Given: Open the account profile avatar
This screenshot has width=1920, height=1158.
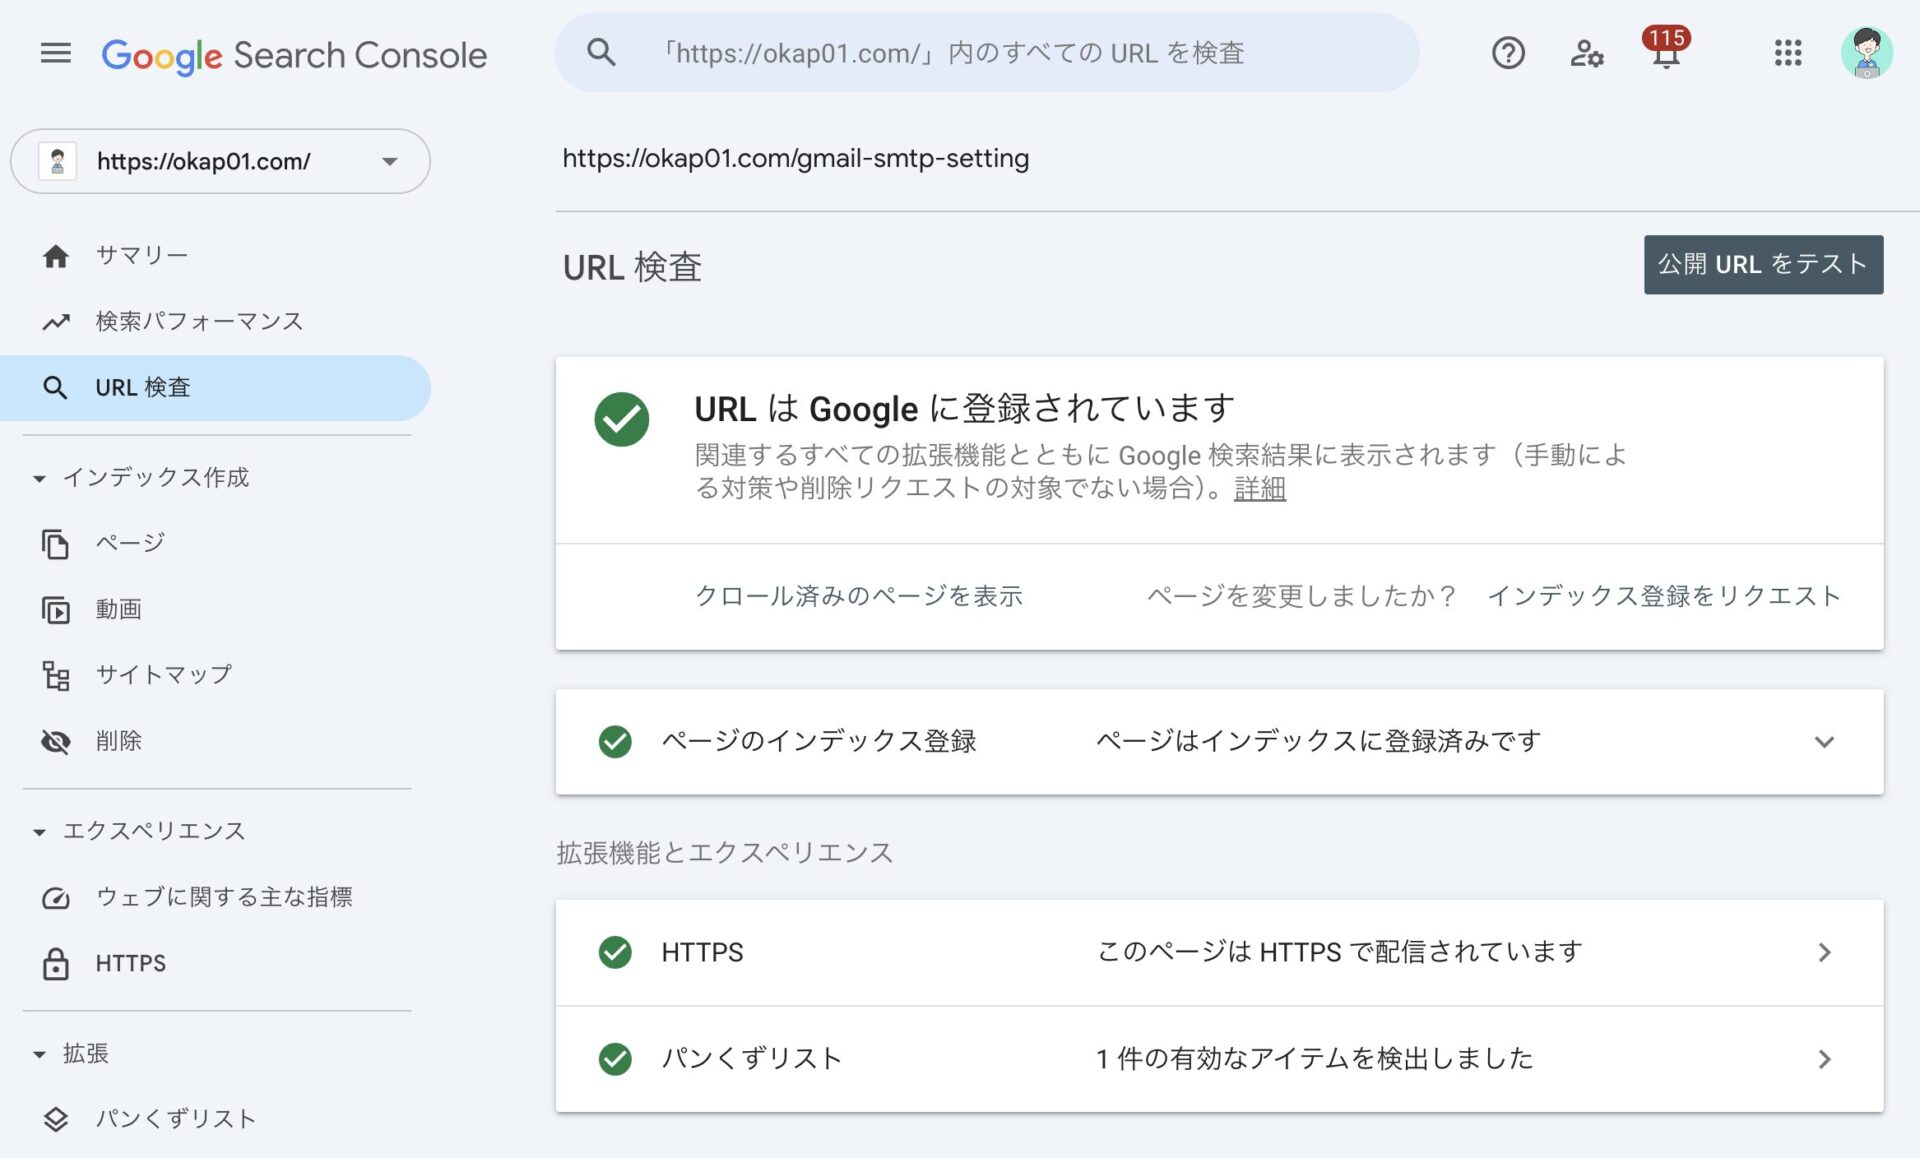Looking at the screenshot, I should 1866,53.
